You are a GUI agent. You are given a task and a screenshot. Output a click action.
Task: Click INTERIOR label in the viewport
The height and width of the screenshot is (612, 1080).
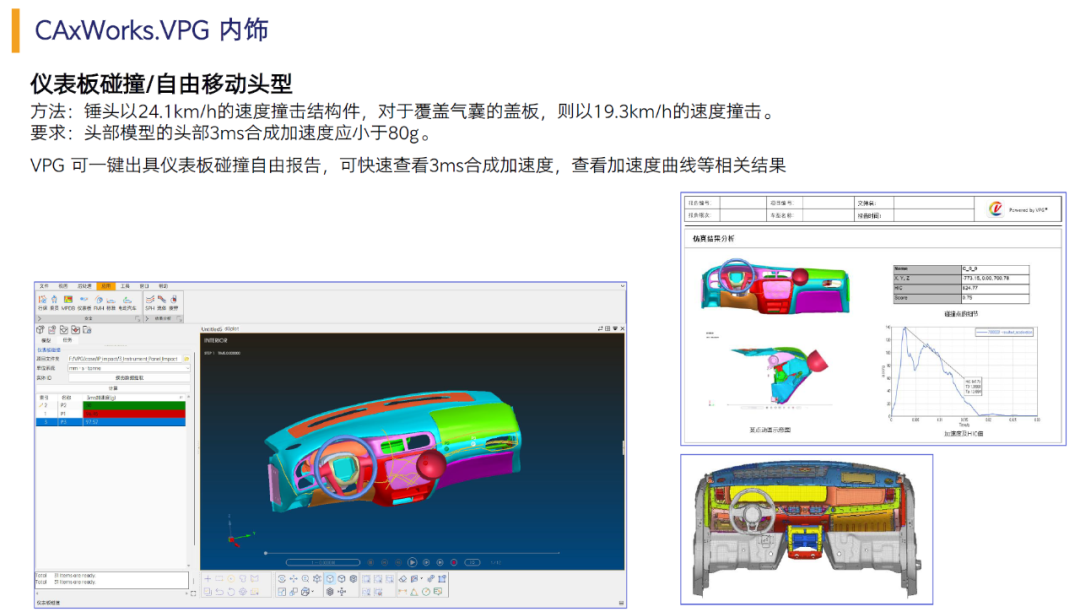tap(215, 340)
